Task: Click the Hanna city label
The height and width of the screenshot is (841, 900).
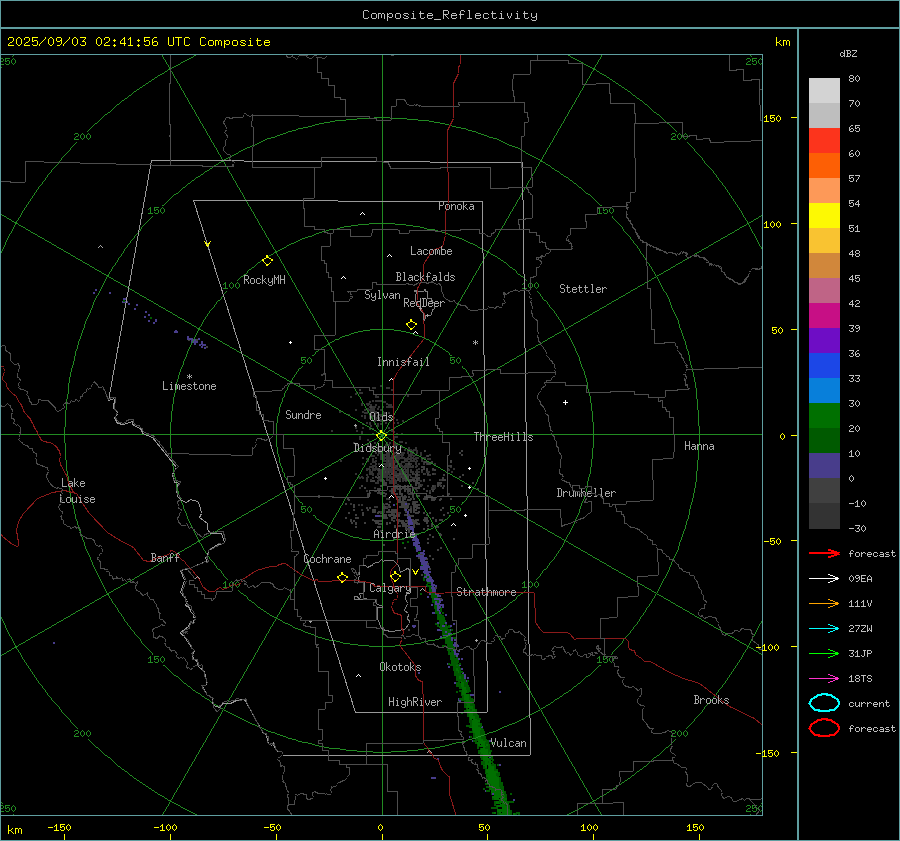Action: (x=699, y=446)
